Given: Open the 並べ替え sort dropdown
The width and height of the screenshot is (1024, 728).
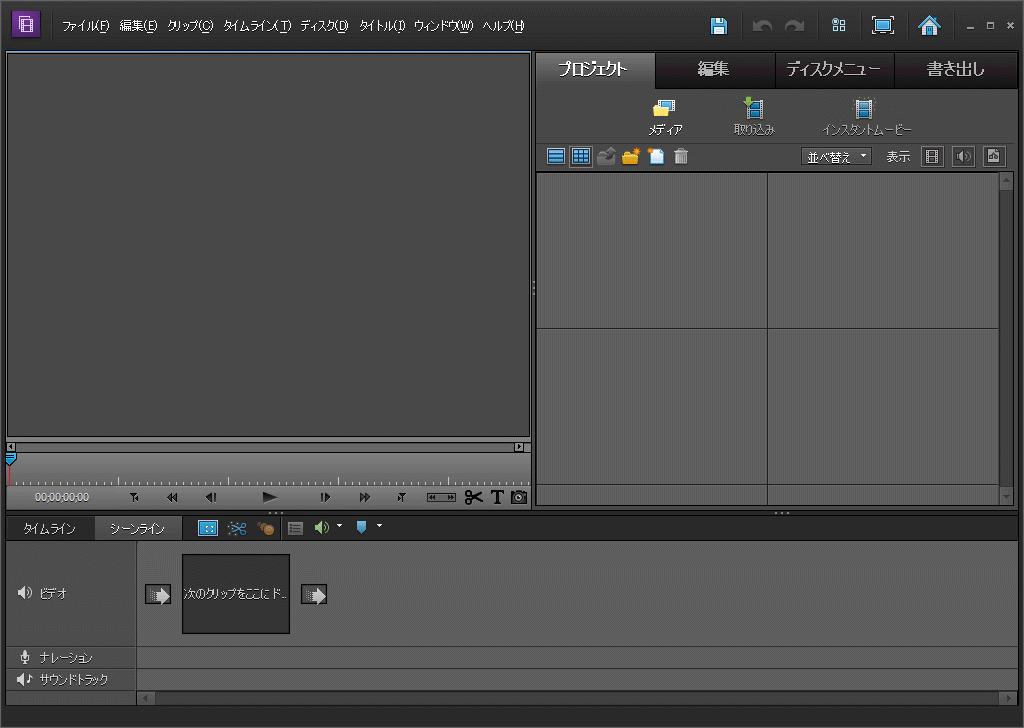Looking at the screenshot, I should tap(837, 157).
